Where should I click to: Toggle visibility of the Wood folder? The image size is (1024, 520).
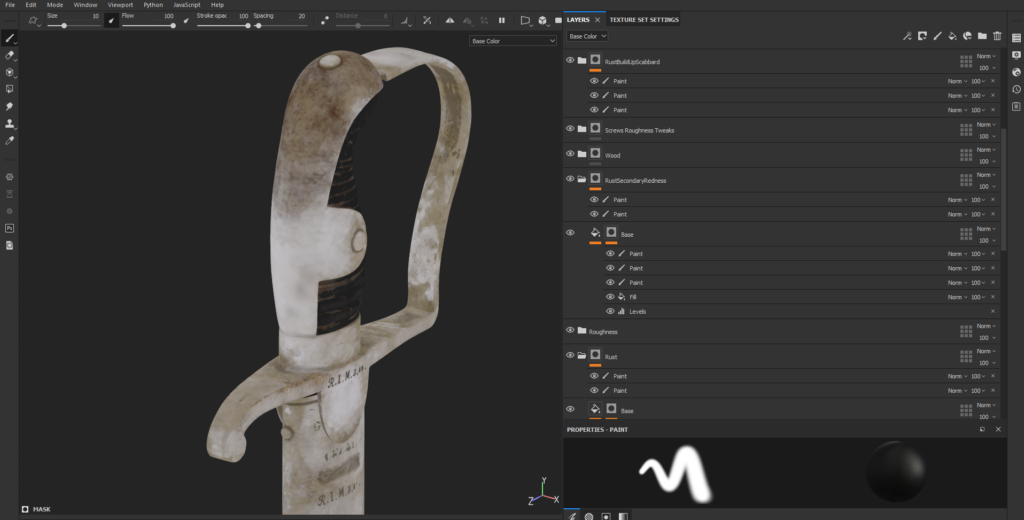(570, 154)
